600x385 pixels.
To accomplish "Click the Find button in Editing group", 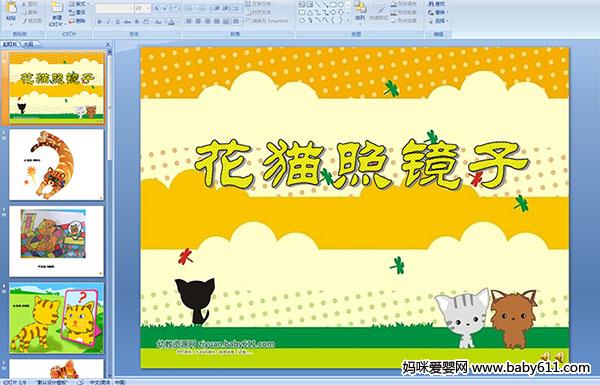I will 437,4.
